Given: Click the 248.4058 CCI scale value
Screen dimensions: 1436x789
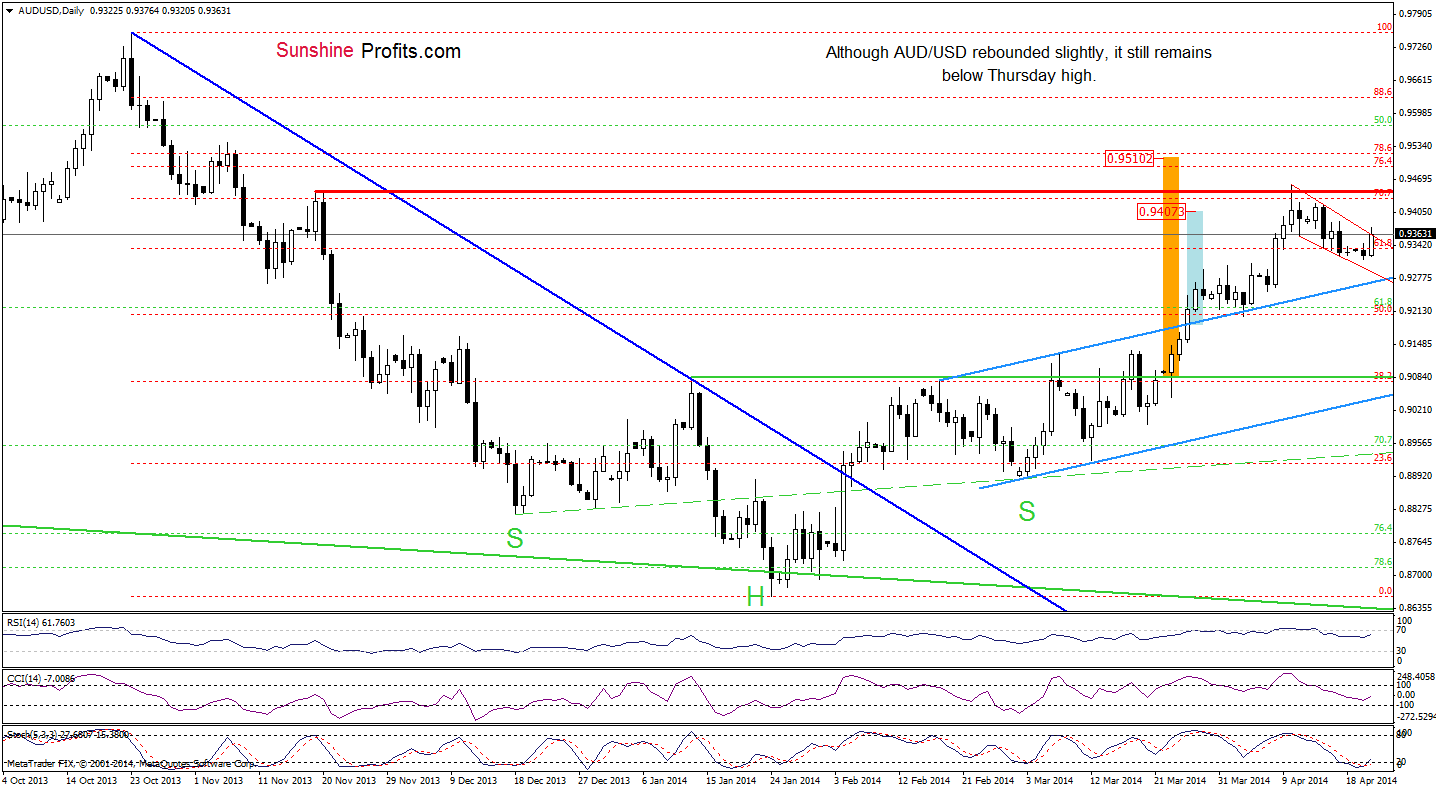Looking at the screenshot, I should coord(1415,677).
